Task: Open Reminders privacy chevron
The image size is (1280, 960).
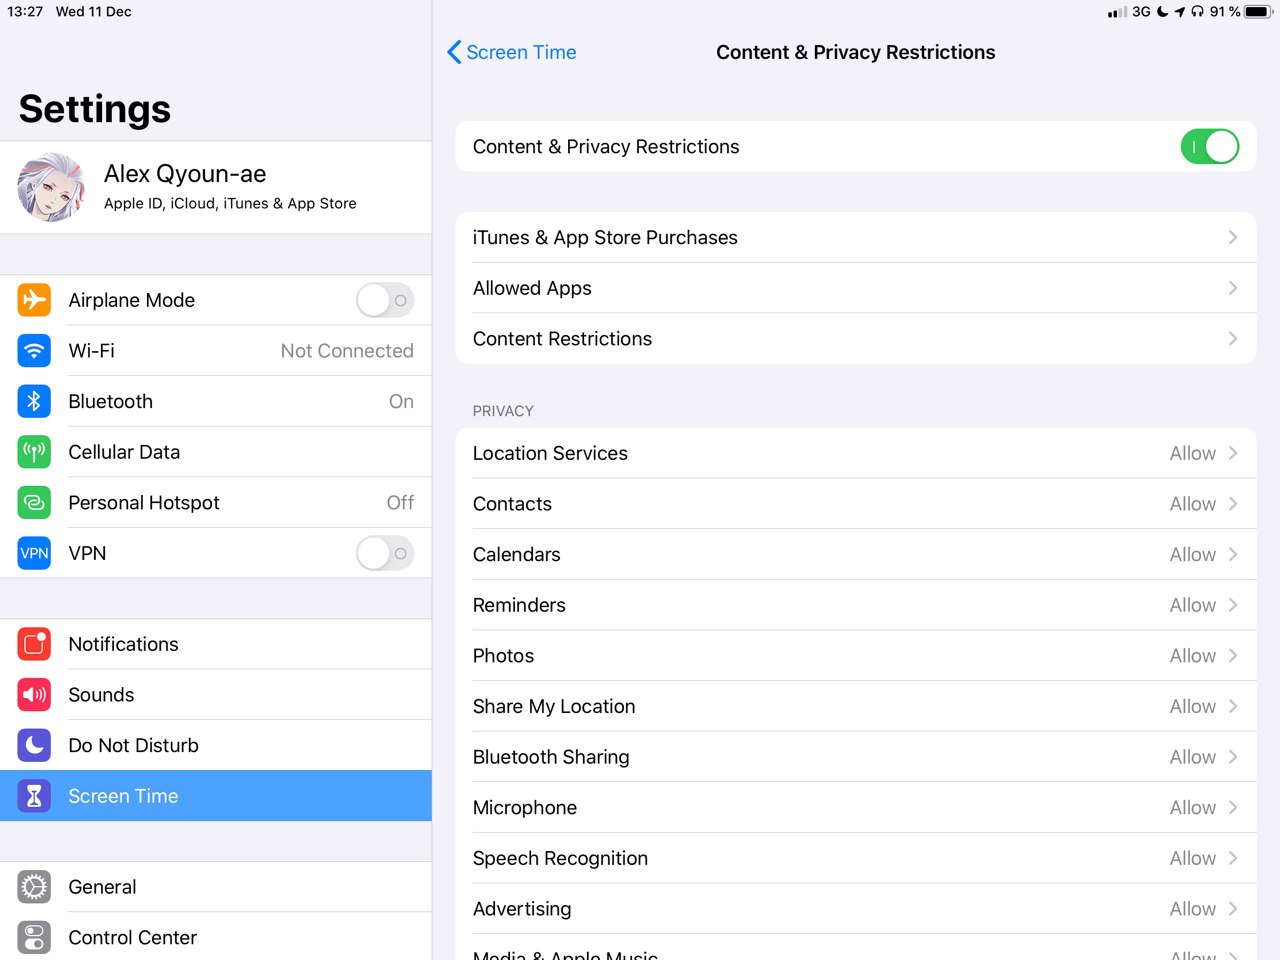Action: pyautogui.click(x=1233, y=605)
